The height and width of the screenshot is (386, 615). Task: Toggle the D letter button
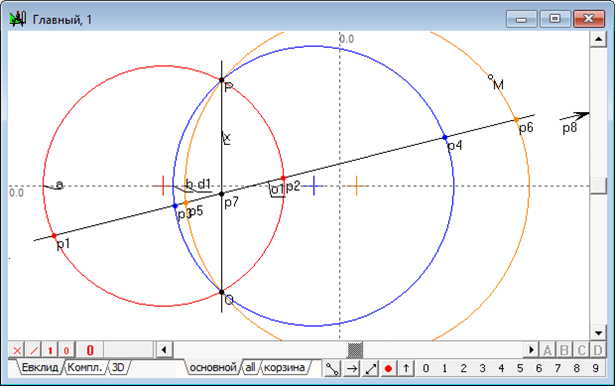[597, 350]
